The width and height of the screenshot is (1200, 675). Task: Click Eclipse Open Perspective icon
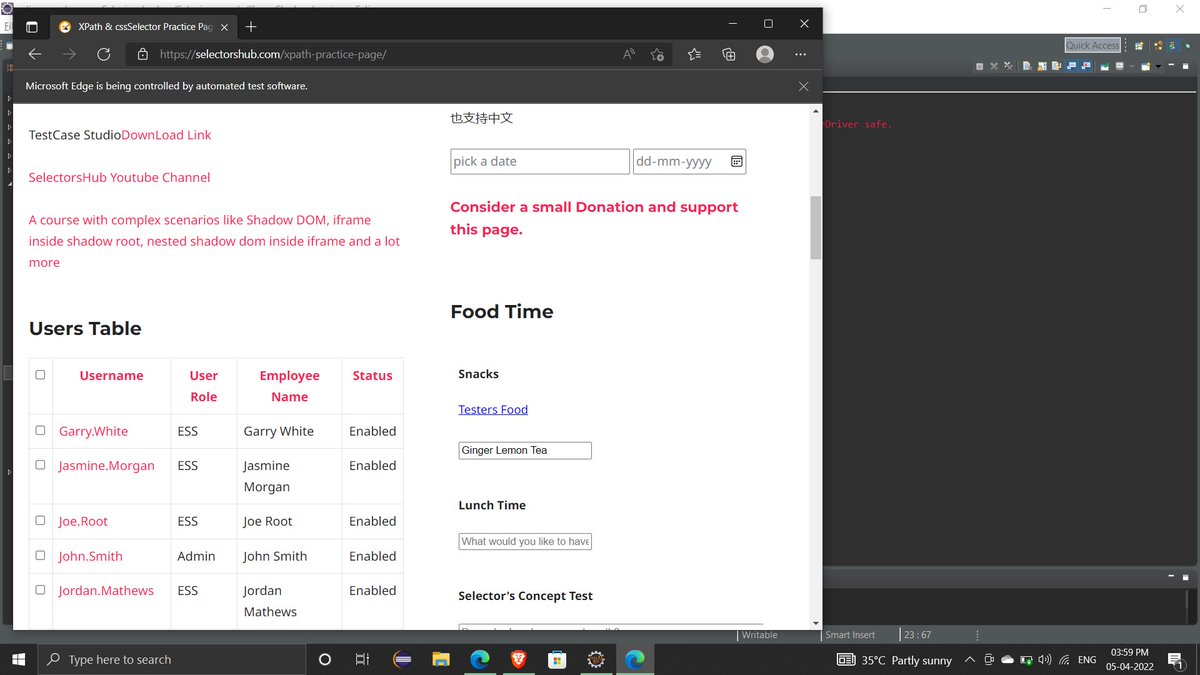(1139, 46)
